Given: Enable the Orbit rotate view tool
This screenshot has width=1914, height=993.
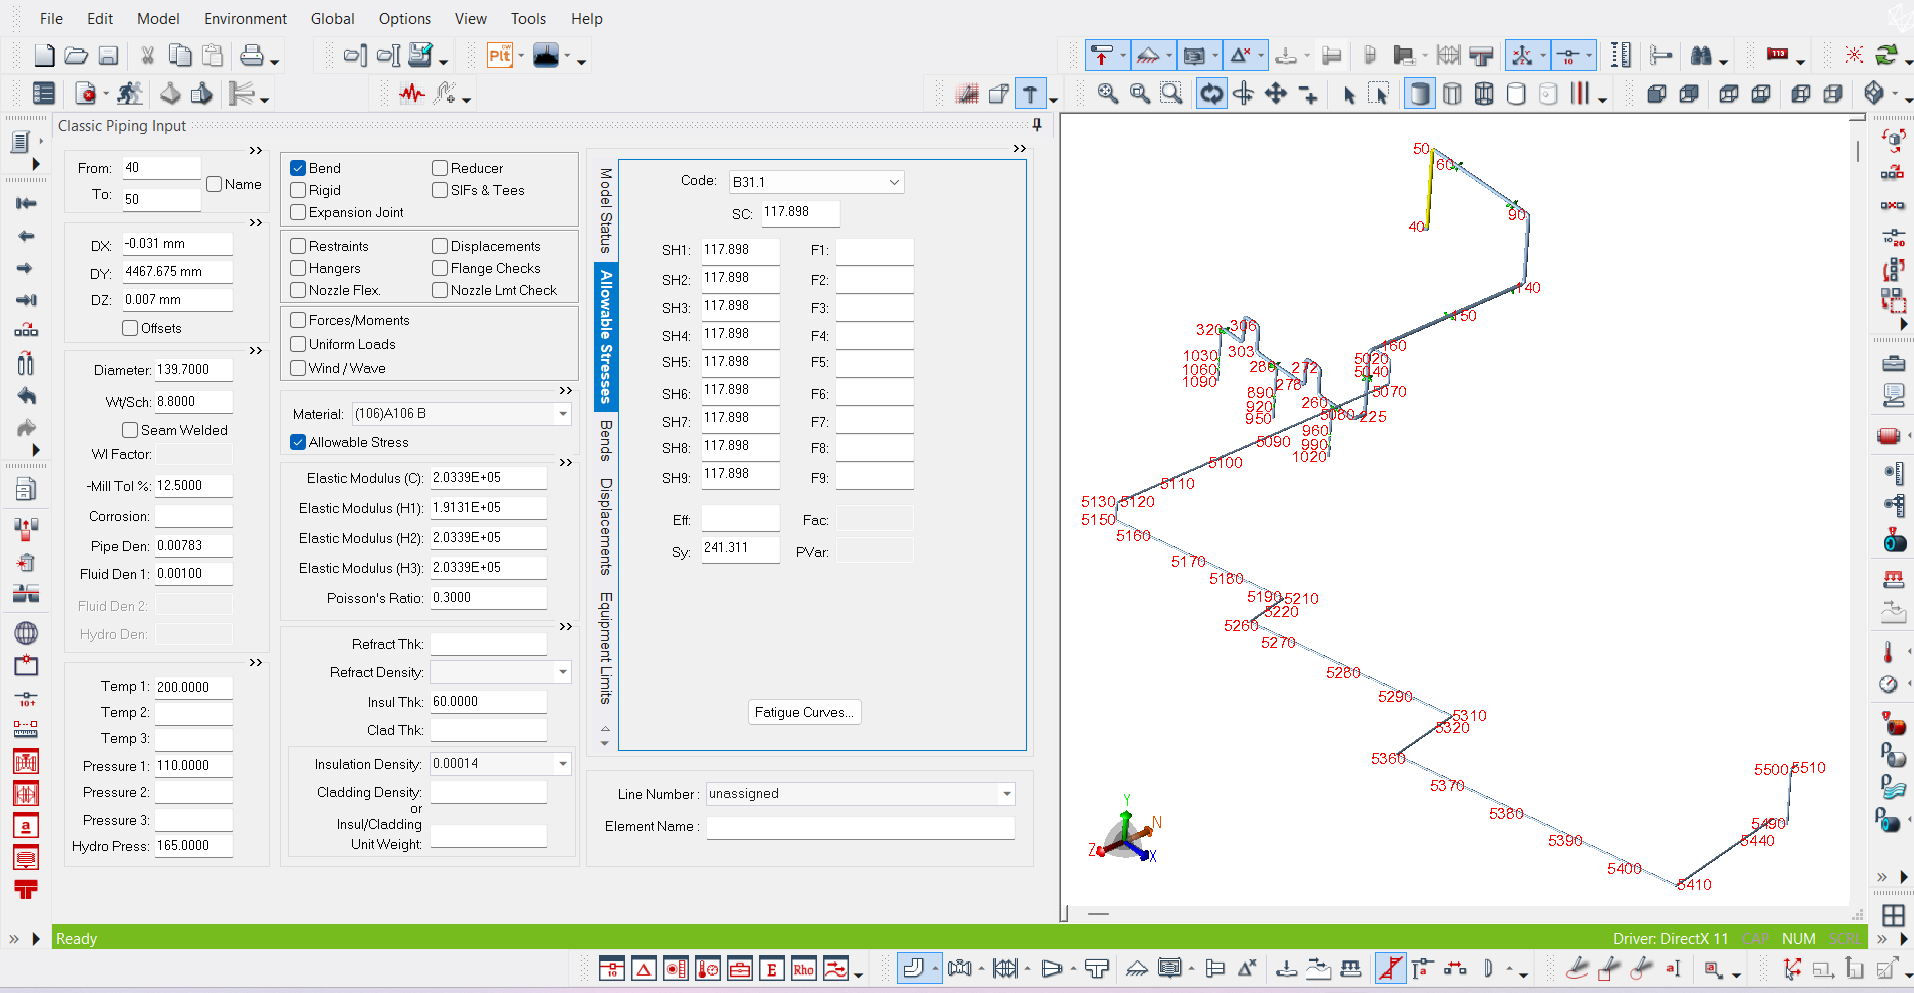Looking at the screenshot, I should pyautogui.click(x=1212, y=93).
